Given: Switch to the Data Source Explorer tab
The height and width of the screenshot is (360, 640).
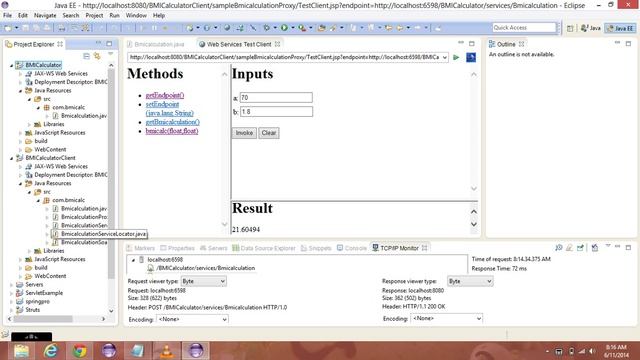Looking at the screenshot, I should pyautogui.click(x=264, y=248).
